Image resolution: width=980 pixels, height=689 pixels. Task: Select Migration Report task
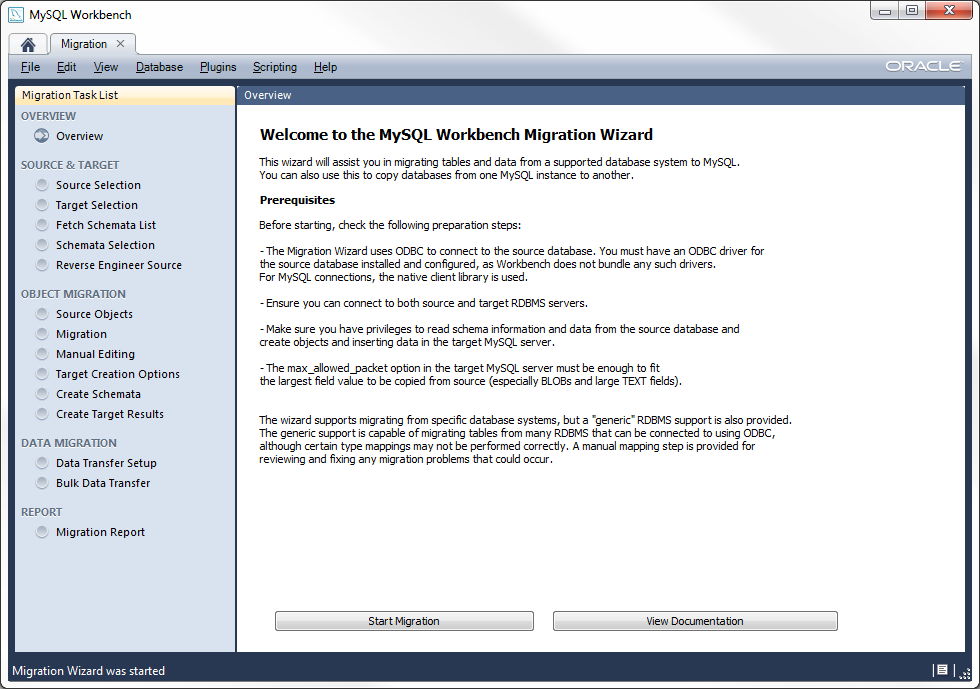(x=100, y=532)
